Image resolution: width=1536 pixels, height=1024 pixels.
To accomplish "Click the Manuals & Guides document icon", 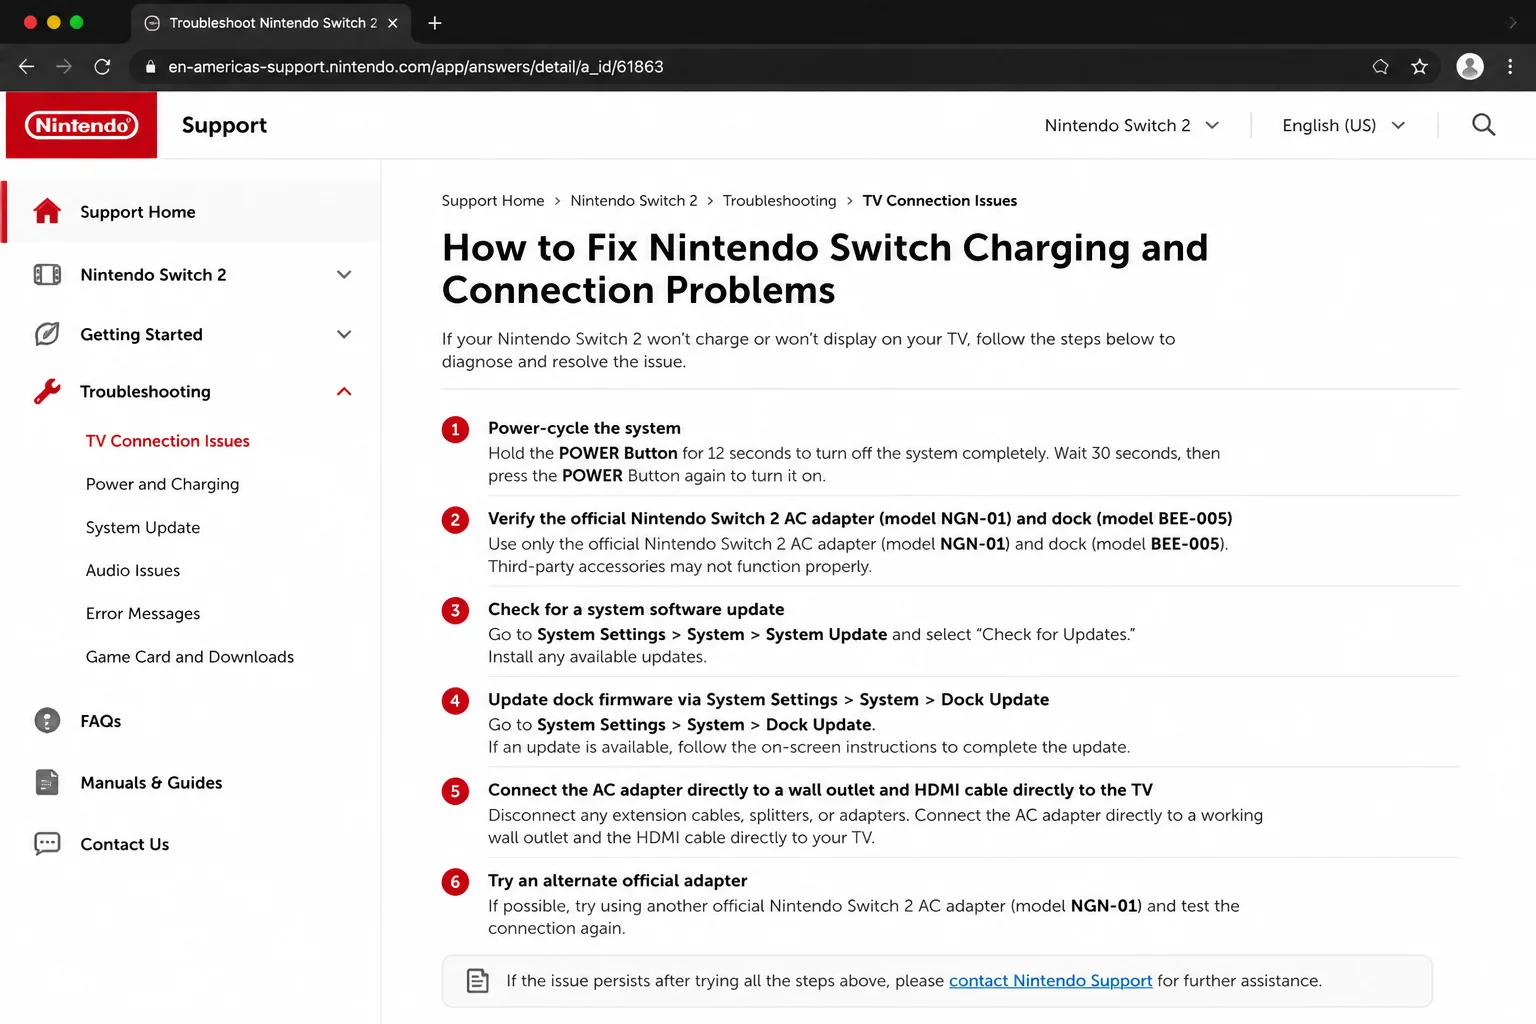I will pyautogui.click(x=47, y=782).
